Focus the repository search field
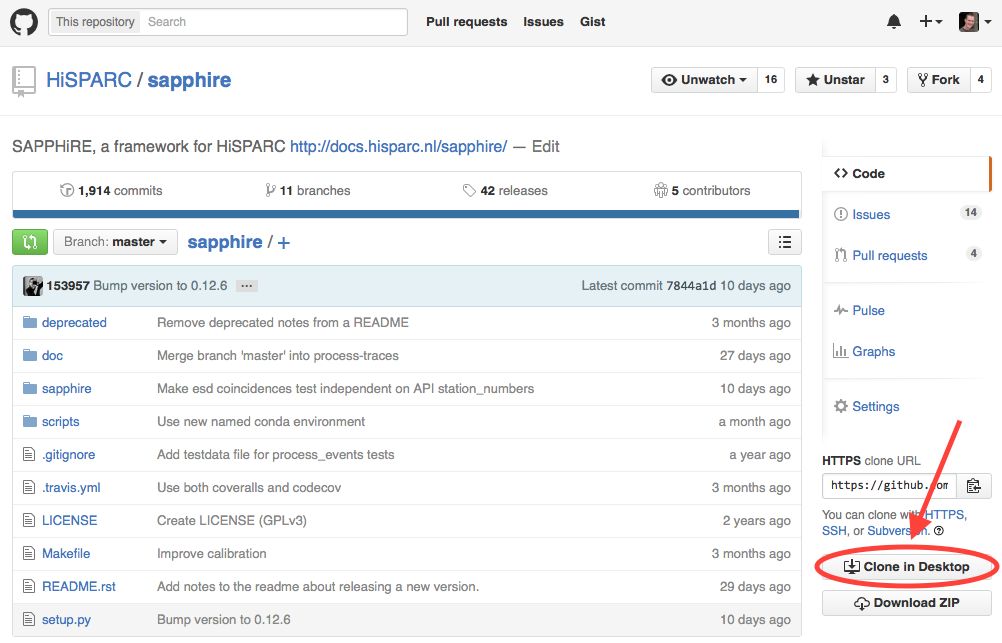1002x643 pixels. coord(274,22)
